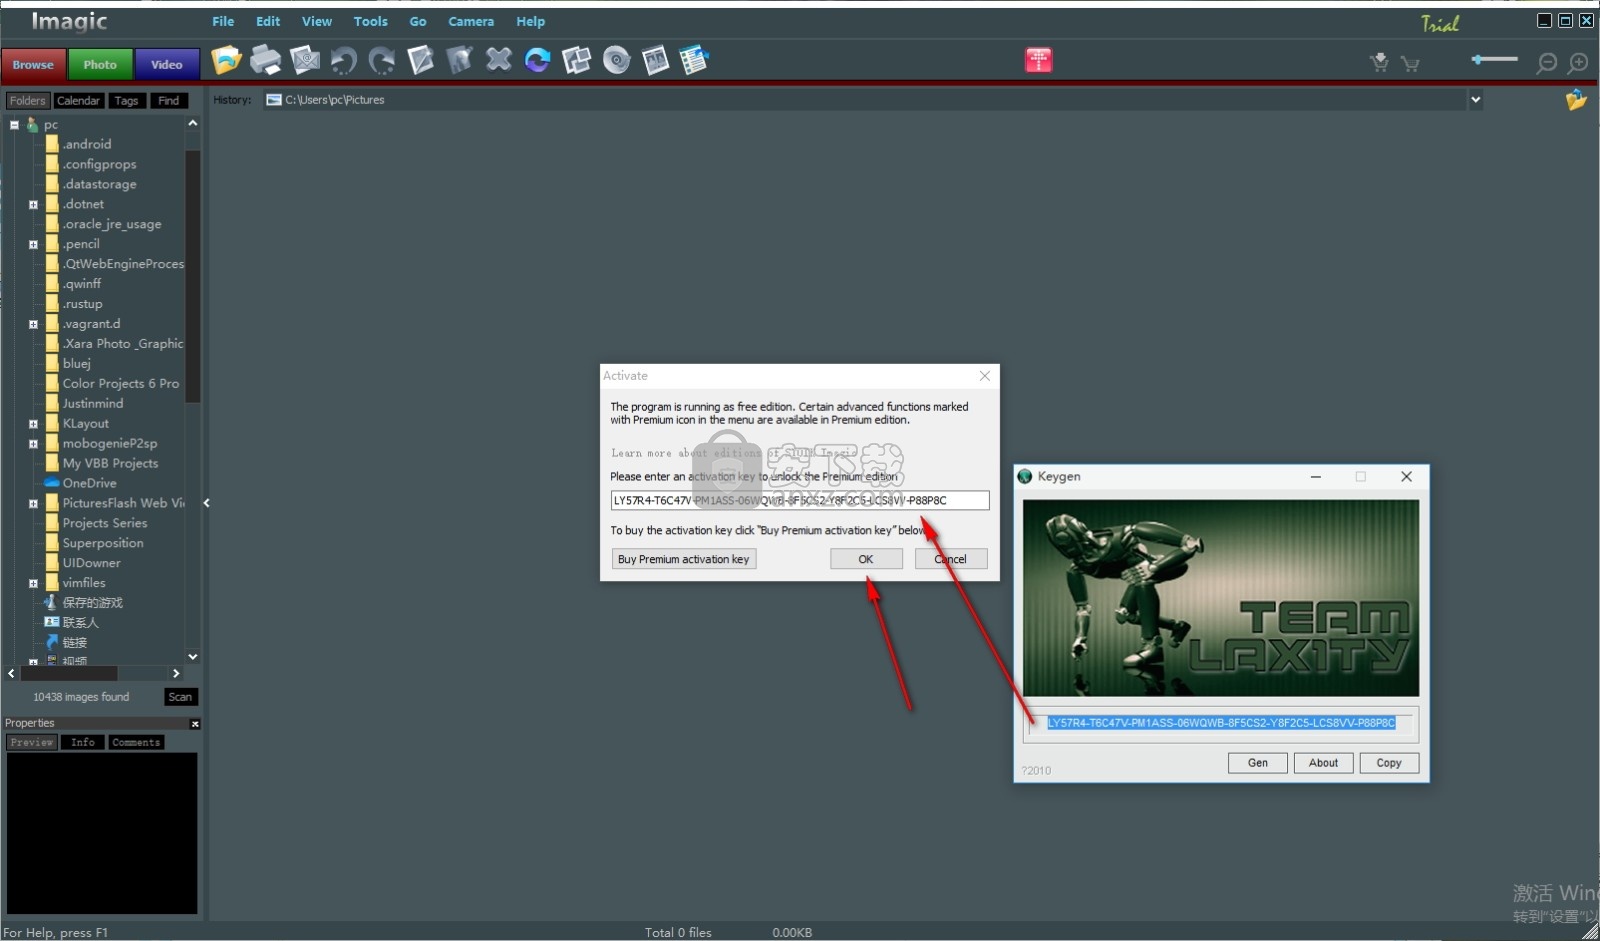
Task: Close the Properties panel
Action: (195, 724)
